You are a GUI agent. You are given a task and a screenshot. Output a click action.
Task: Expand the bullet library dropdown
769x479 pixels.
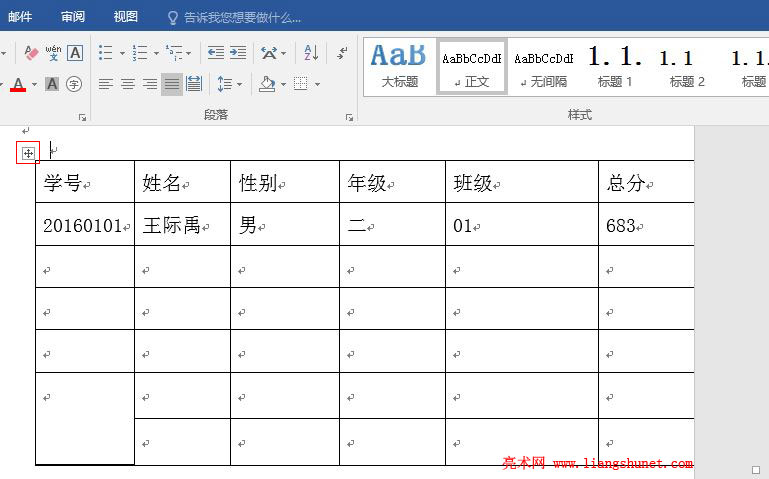pyautogui.click(x=122, y=53)
